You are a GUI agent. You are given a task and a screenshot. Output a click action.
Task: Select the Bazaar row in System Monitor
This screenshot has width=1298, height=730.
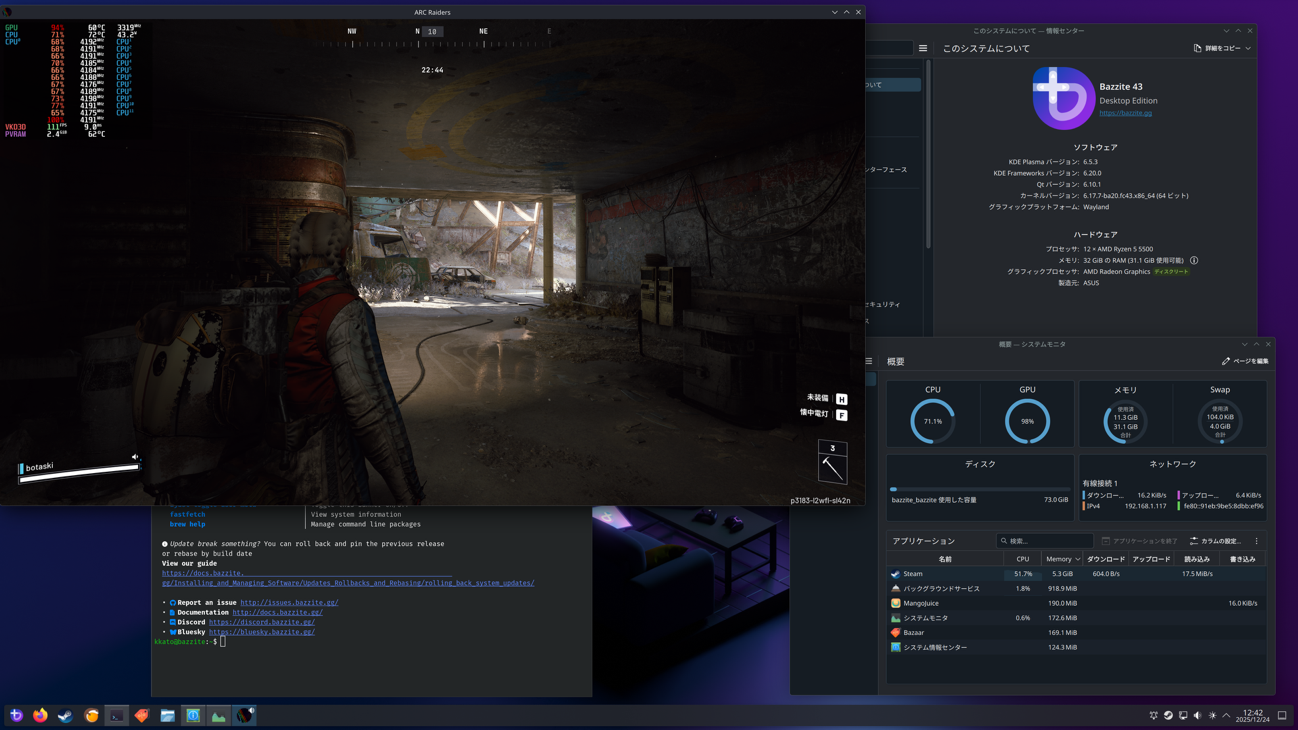click(1076, 633)
